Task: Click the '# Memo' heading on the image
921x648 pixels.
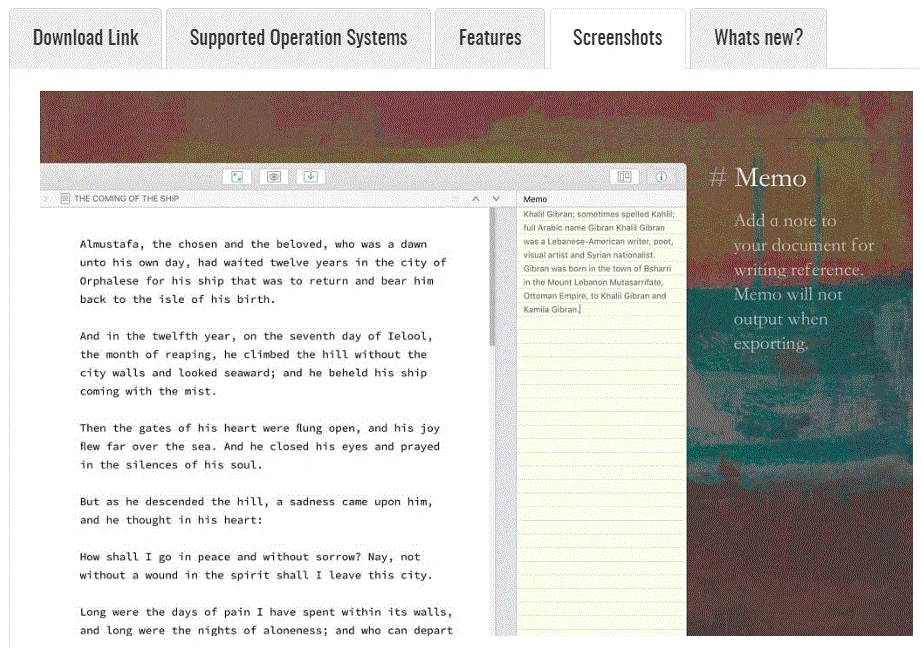Action: pos(758,177)
